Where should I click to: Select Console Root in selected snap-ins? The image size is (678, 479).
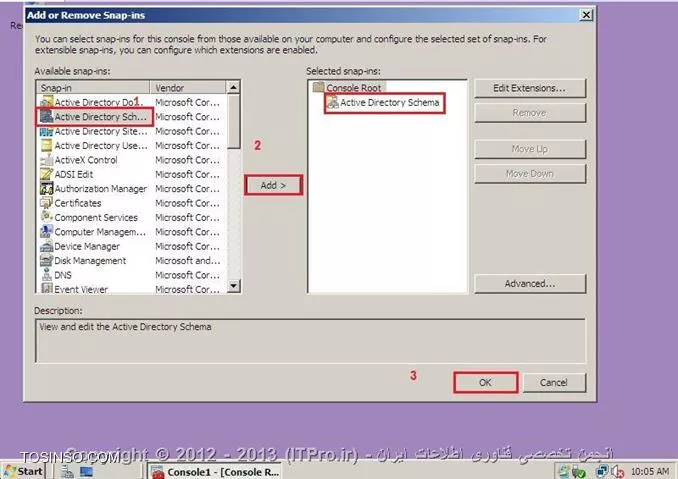pos(354,88)
